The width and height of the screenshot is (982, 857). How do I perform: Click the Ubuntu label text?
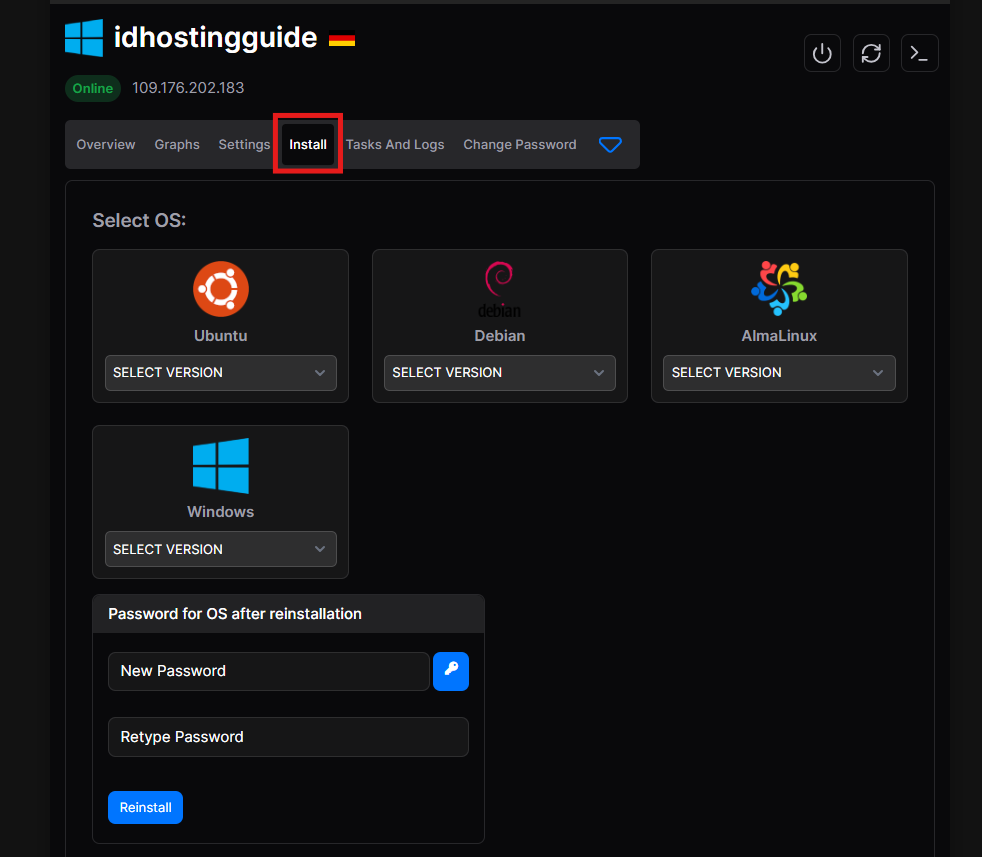click(220, 336)
